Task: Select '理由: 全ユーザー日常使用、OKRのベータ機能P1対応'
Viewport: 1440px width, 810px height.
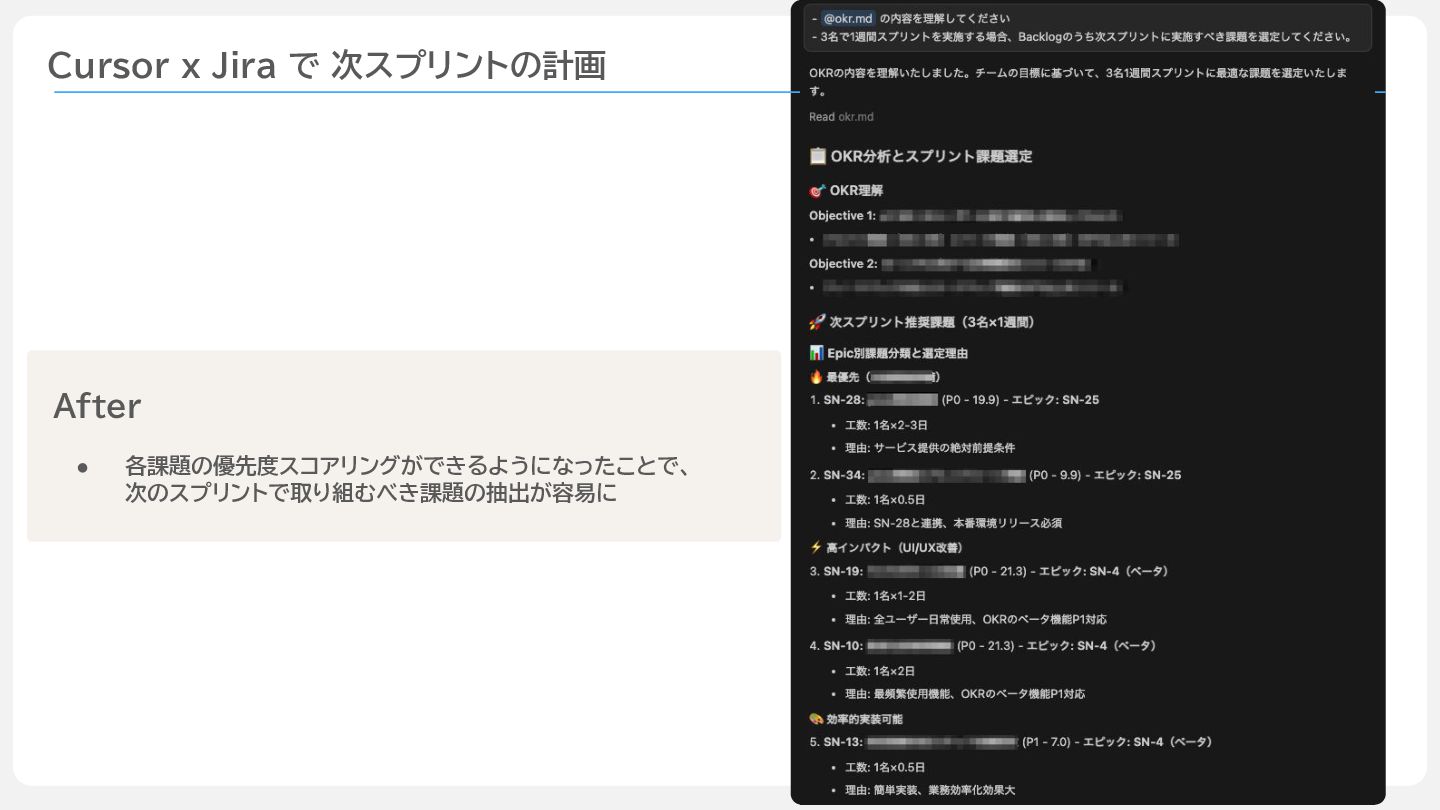Action: click(976, 619)
